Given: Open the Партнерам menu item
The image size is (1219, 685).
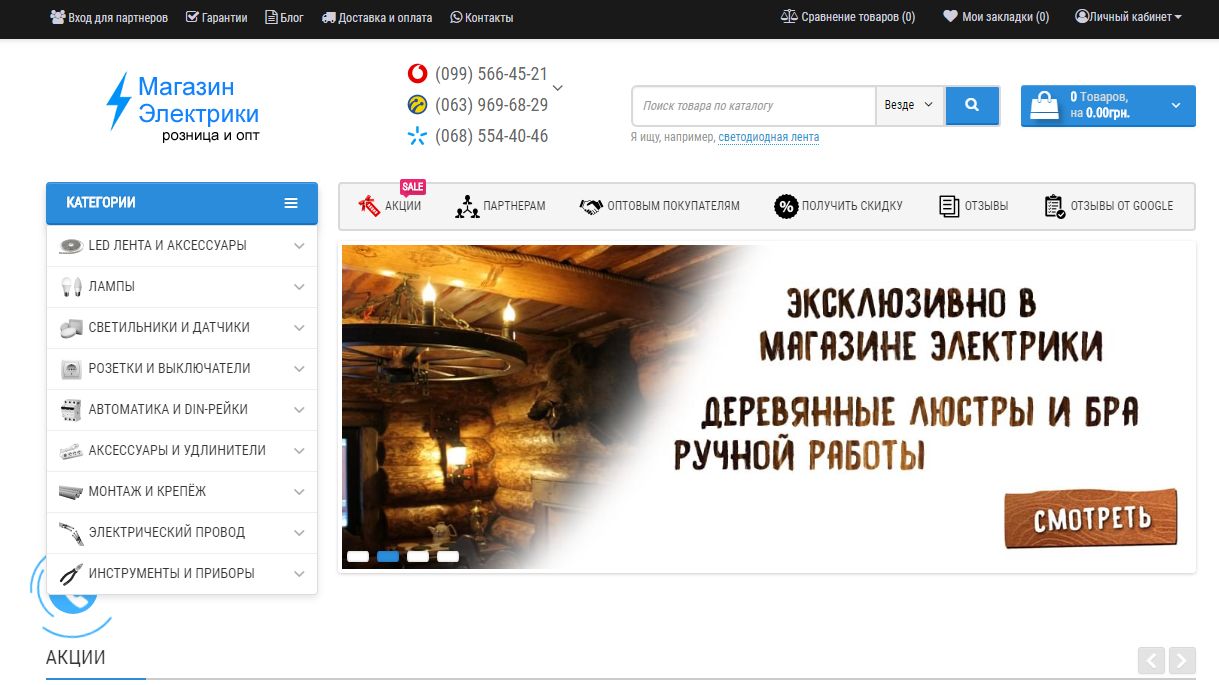Looking at the screenshot, I should tap(500, 206).
